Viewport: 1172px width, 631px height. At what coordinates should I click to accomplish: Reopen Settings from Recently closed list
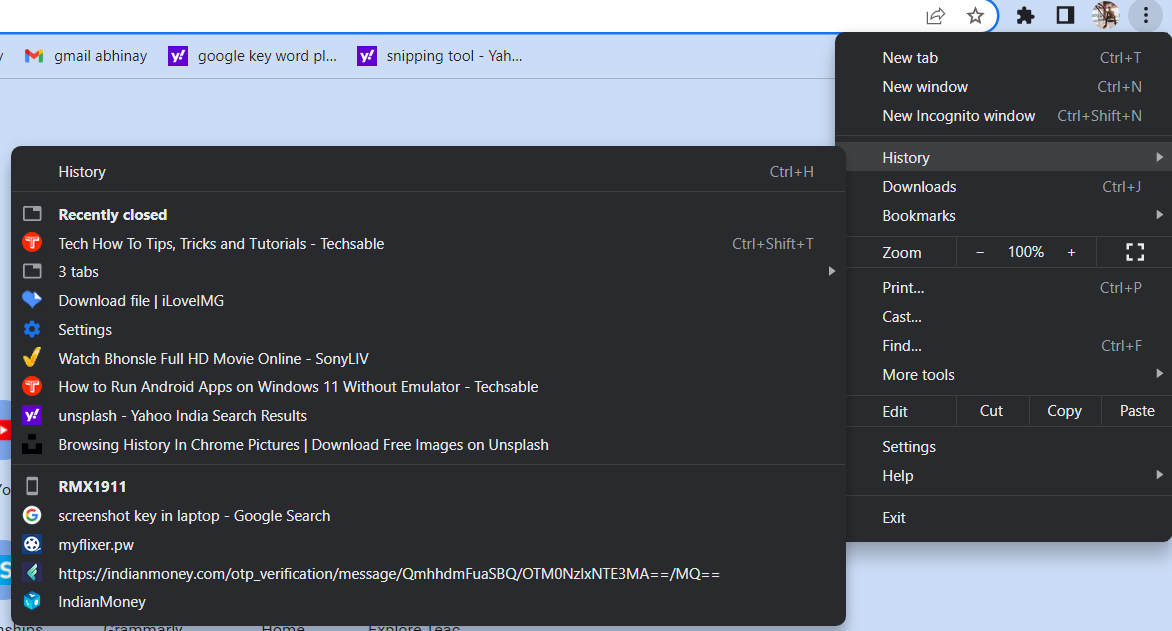point(428,330)
